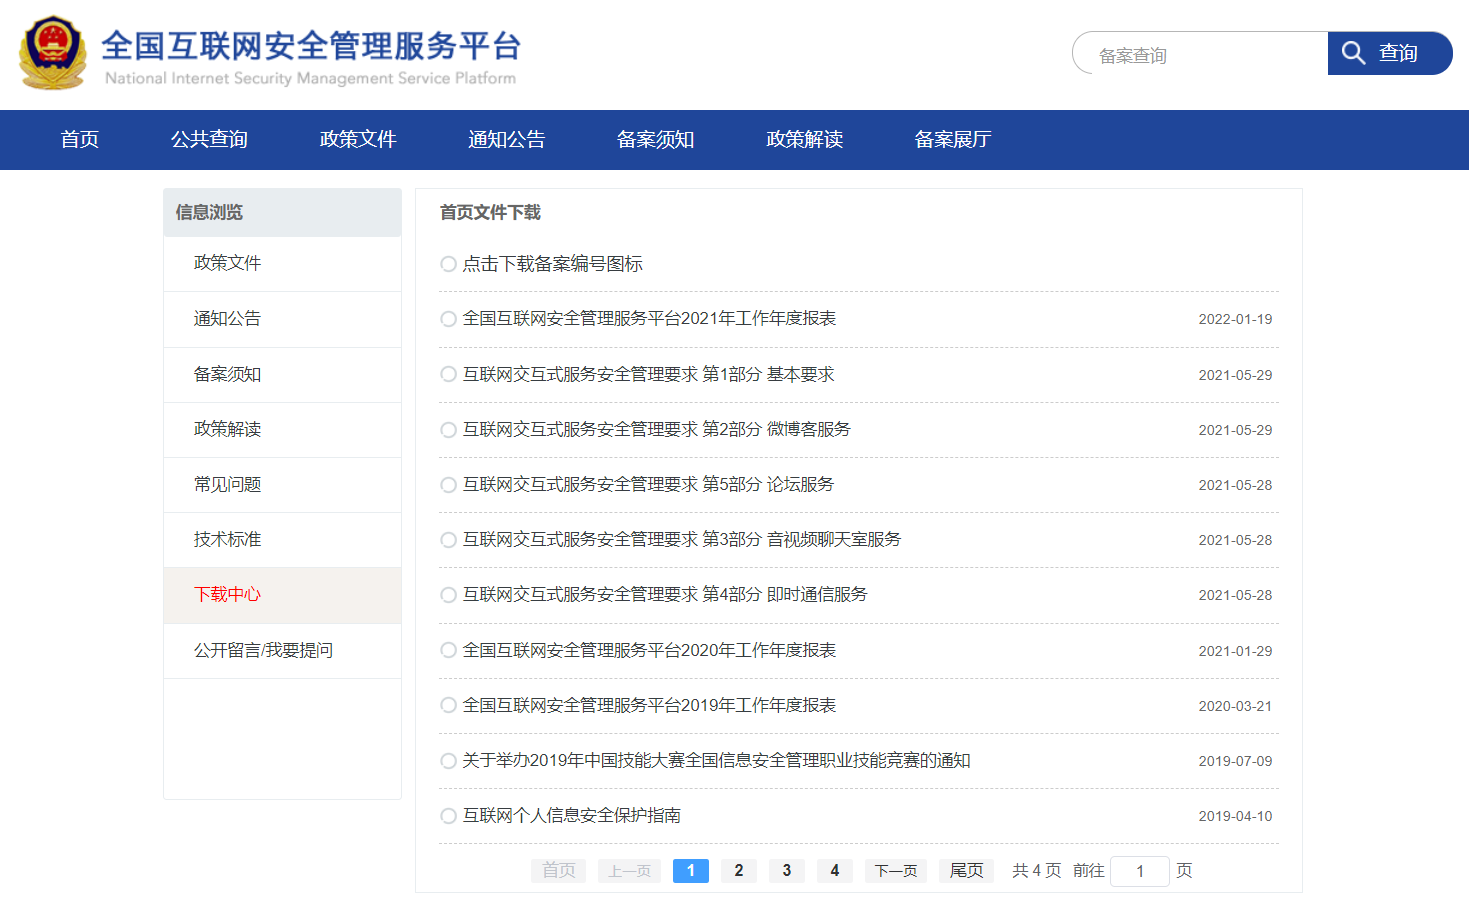Select the radio for 第1部分 基本要求

pos(448,374)
